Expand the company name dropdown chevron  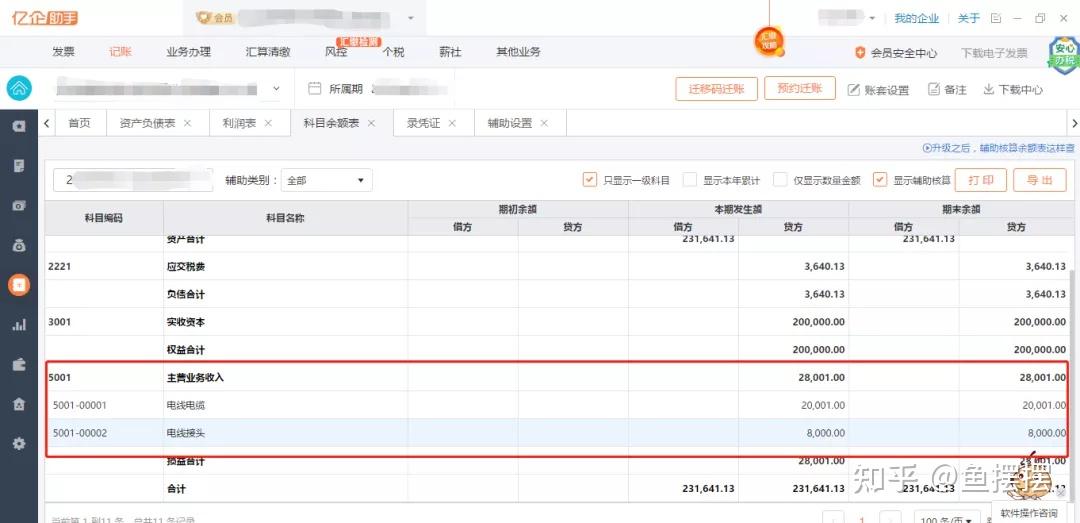[x=276, y=88]
